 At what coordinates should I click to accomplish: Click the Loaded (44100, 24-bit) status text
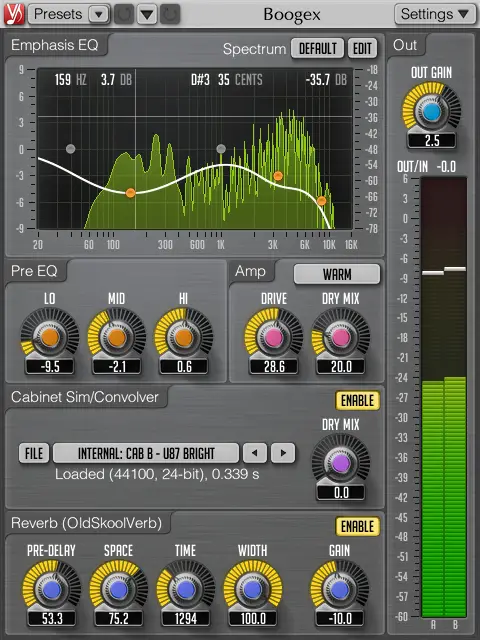[x=157, y=474]
